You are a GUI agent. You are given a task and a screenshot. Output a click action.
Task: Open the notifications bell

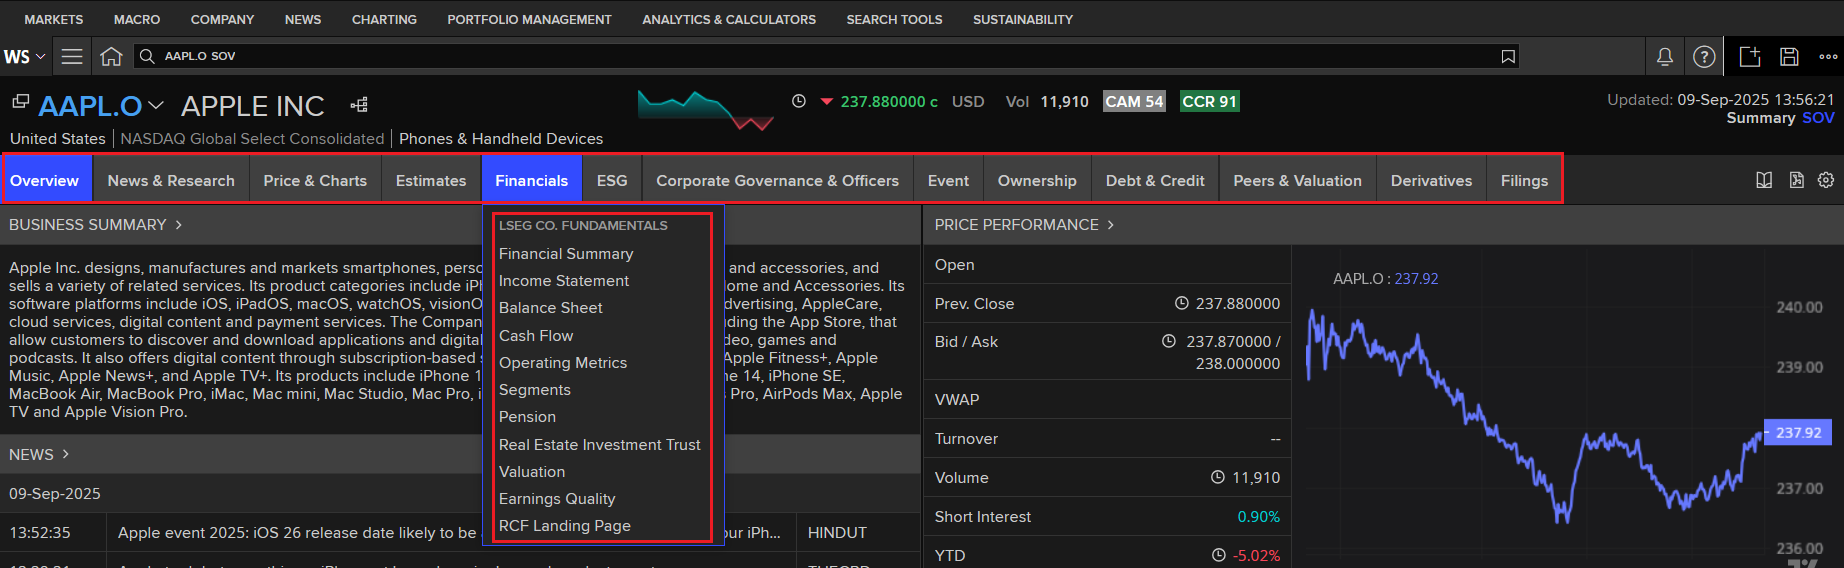click(1664, 57)
